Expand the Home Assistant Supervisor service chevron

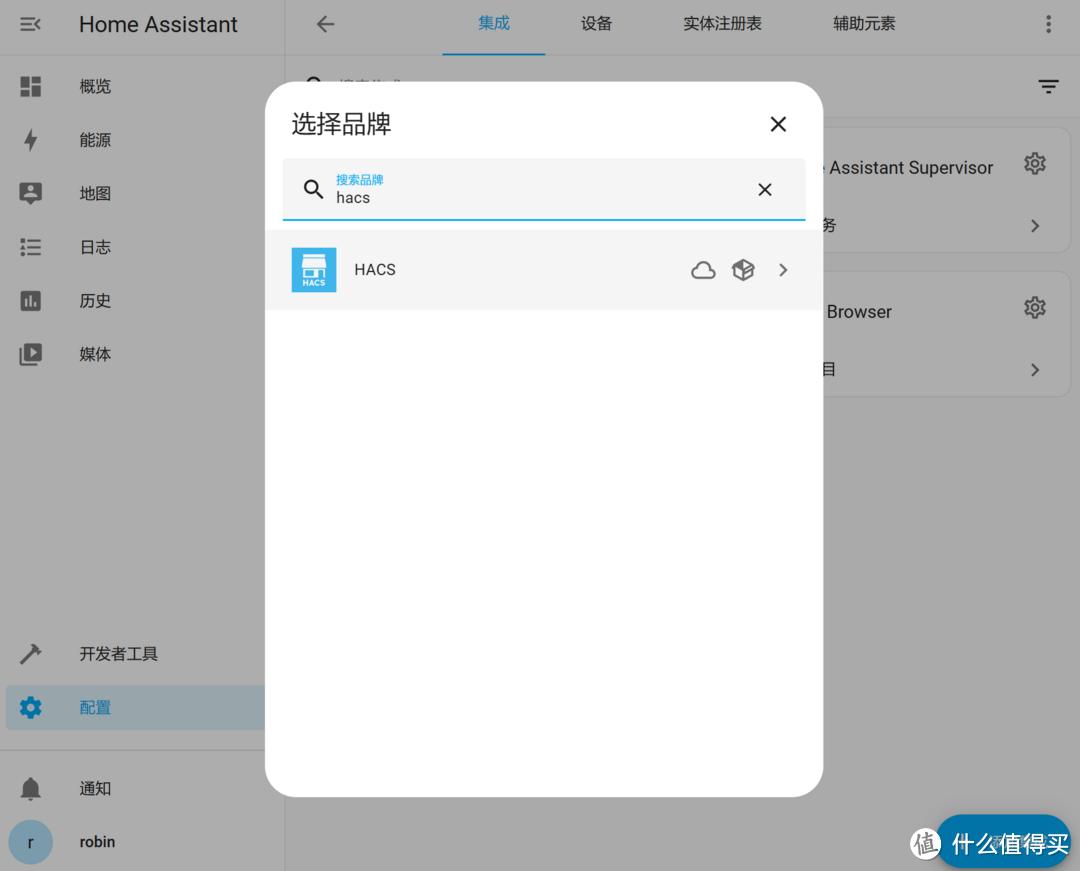click(x=1035, y=226)
